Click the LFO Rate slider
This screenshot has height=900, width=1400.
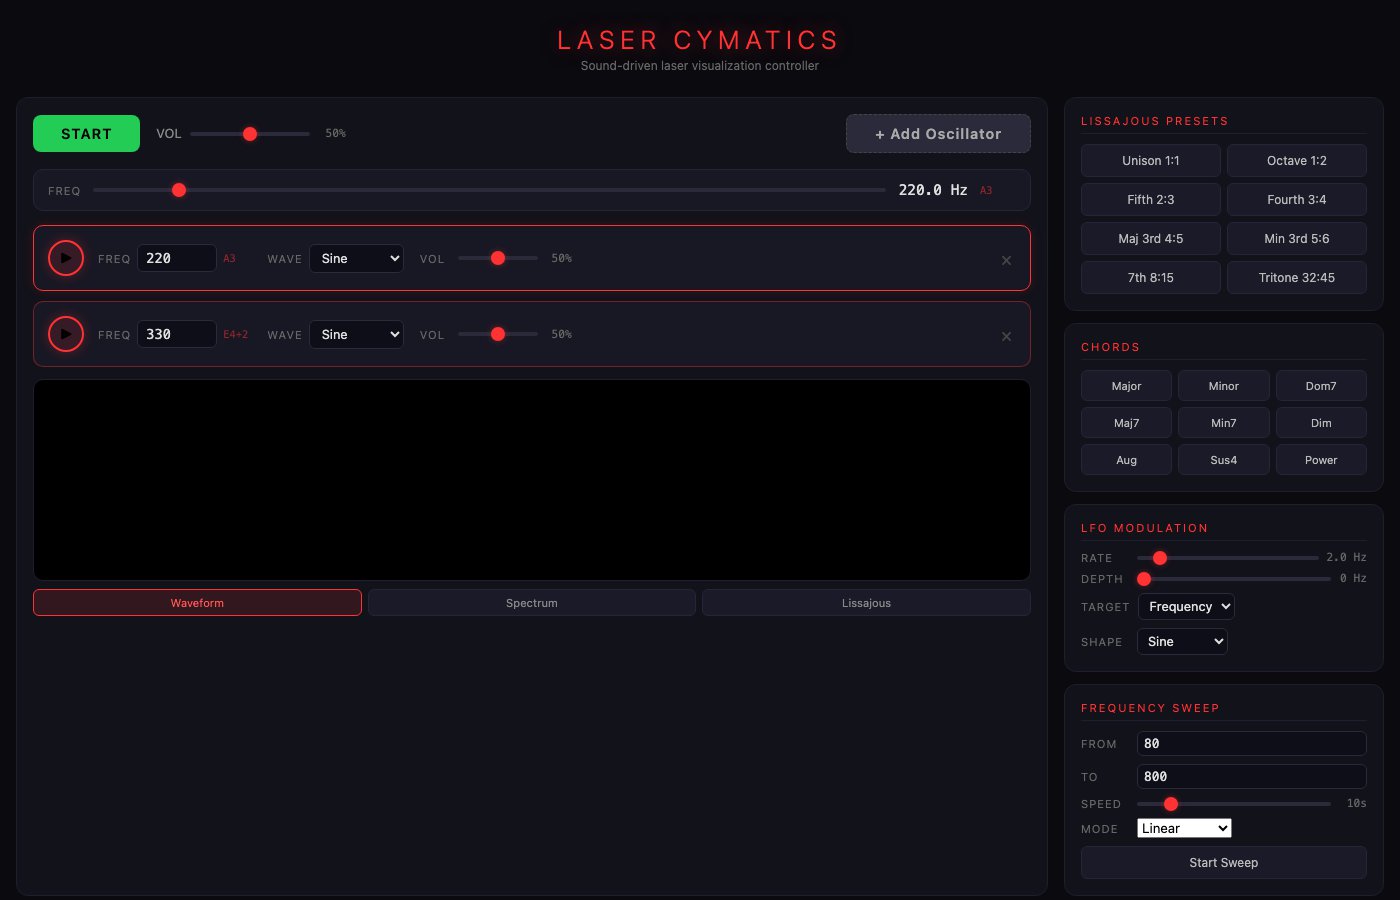click(x=1228, y=558)
